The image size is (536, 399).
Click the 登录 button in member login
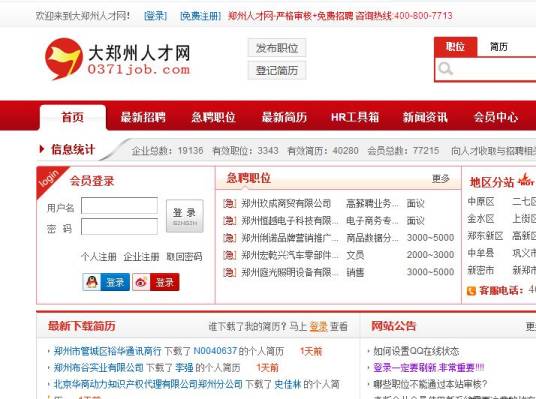click(185, 216)
